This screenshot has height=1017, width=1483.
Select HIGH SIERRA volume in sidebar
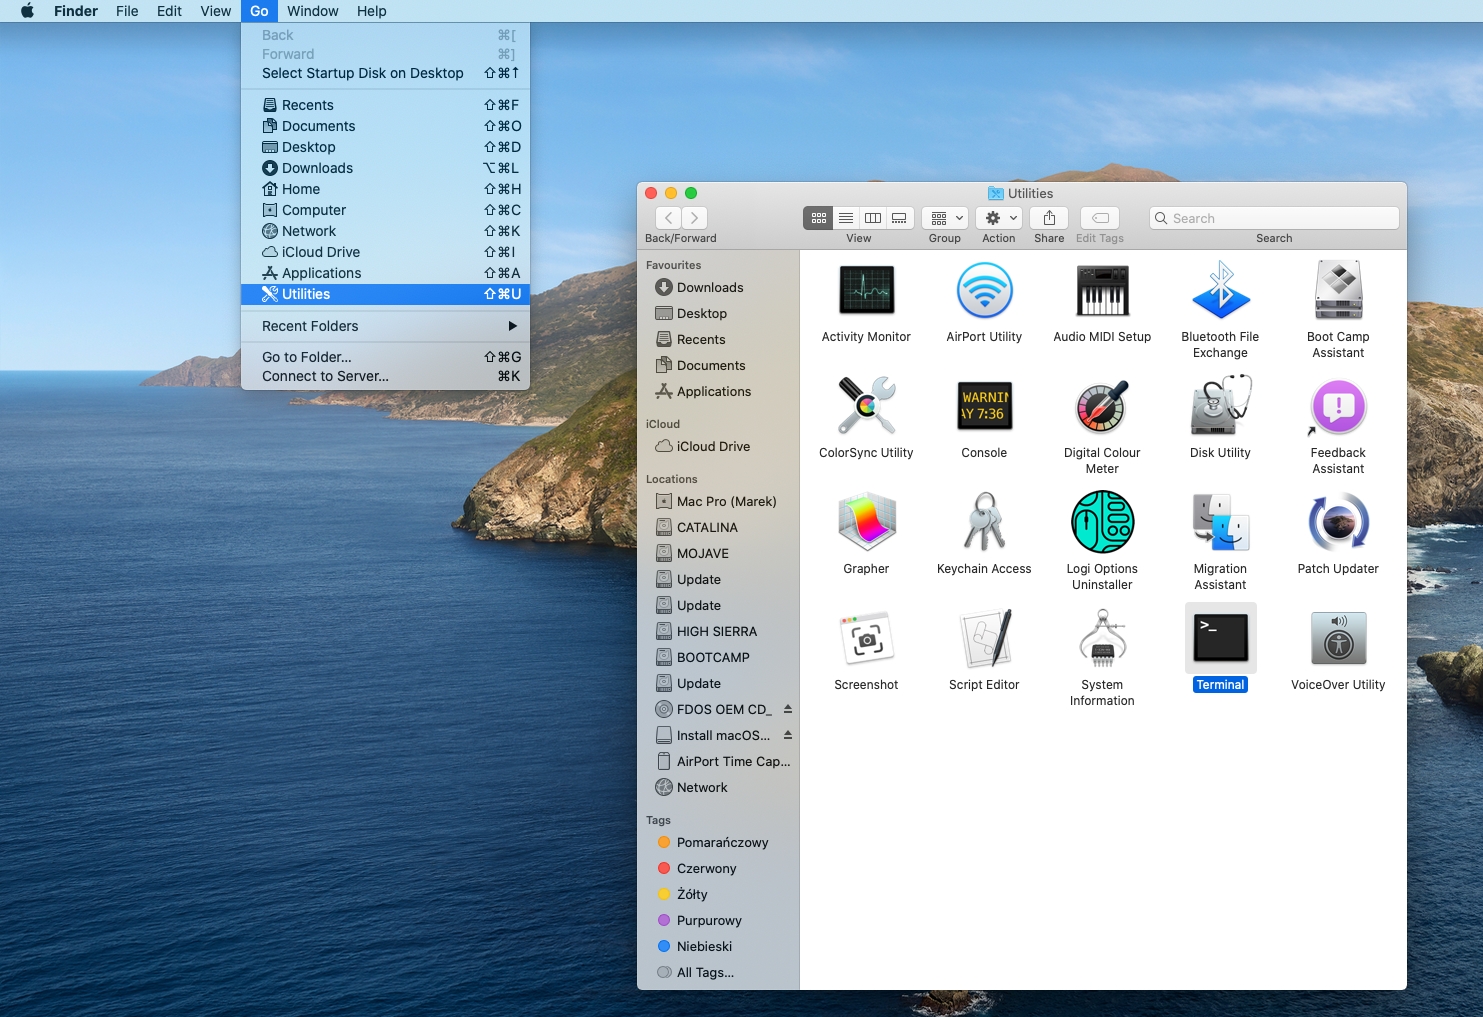click(x=717, y=631)
